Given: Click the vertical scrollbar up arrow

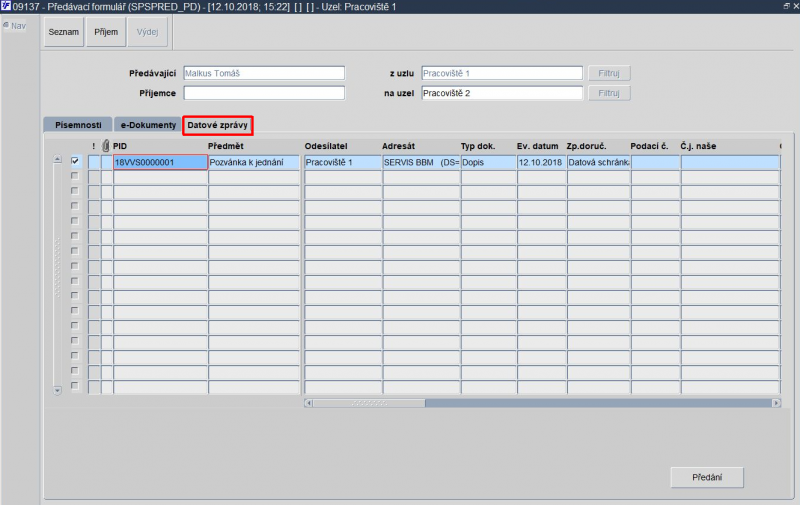Looking at the screenshot, I should click(x=57, y=159).
